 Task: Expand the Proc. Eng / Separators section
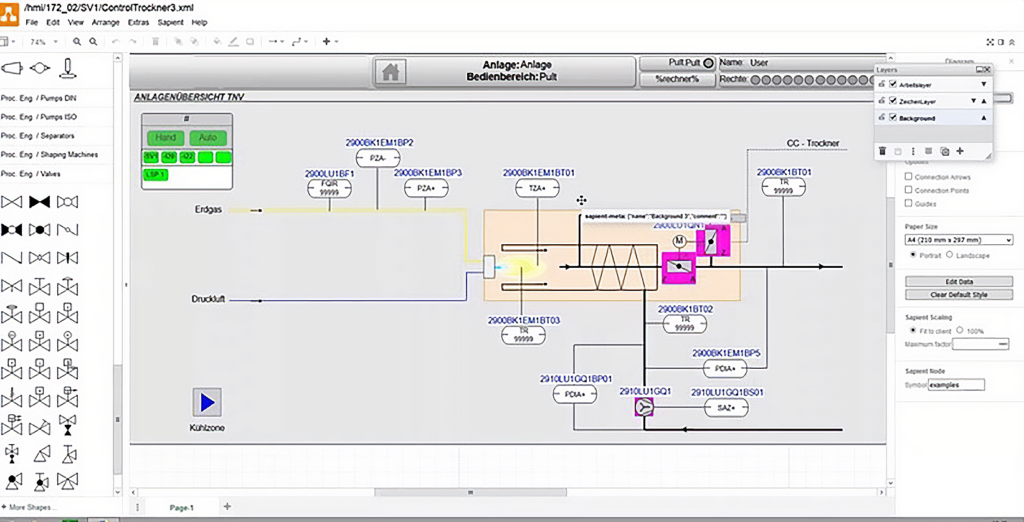[39, 135]
